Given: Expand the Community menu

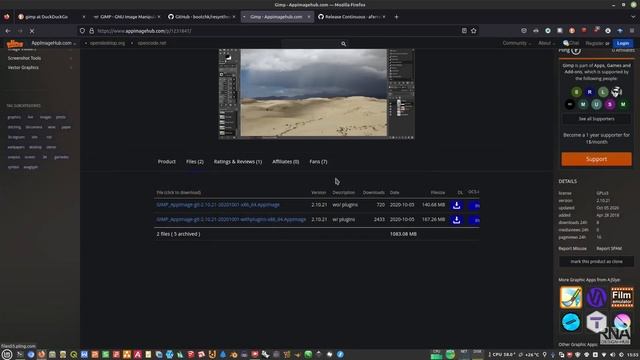Looking at the screenshot, I should [516, 43].
